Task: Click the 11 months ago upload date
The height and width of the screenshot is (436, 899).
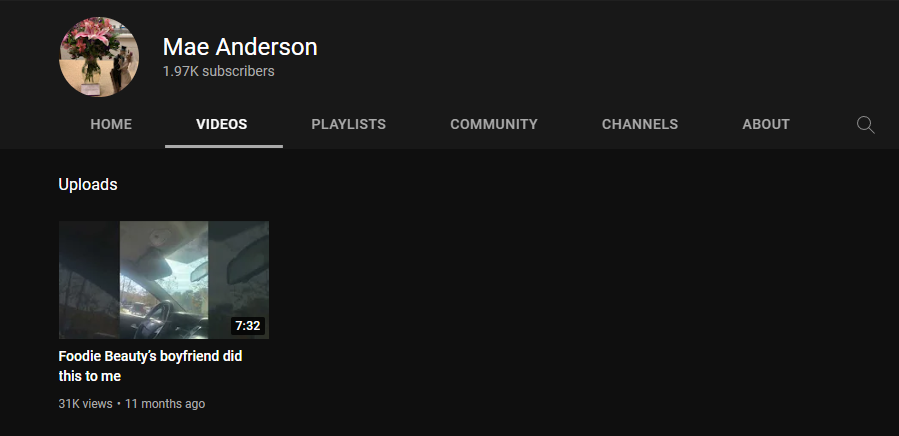Action: (165, 404)
